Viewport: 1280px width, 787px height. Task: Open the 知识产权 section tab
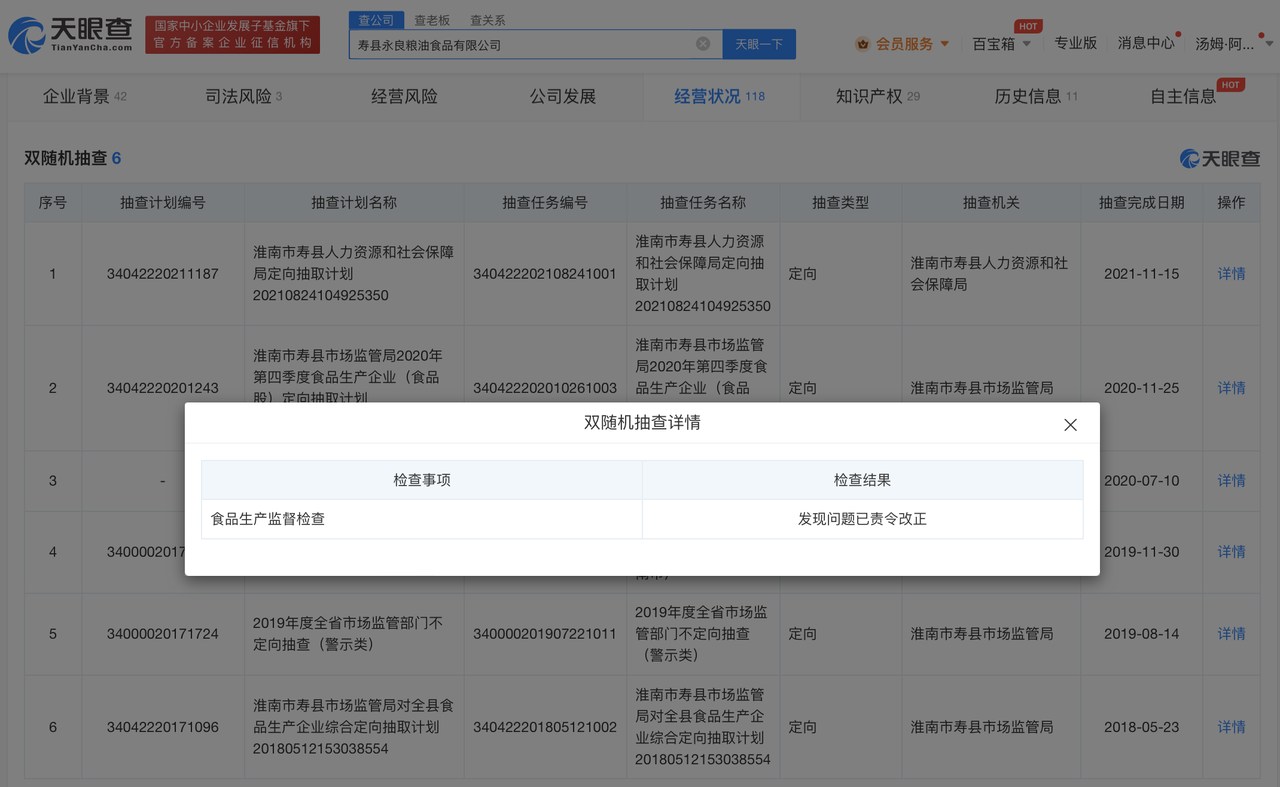[869, 97]
